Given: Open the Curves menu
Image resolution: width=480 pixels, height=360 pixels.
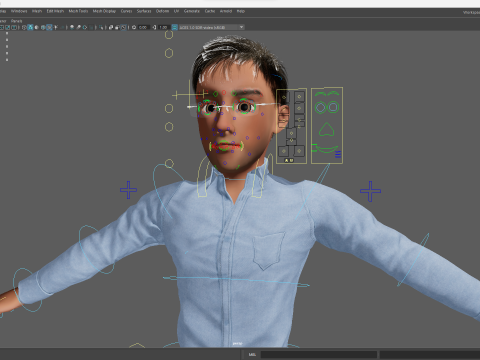Looking at the screenshot, I should coord(126,11).
